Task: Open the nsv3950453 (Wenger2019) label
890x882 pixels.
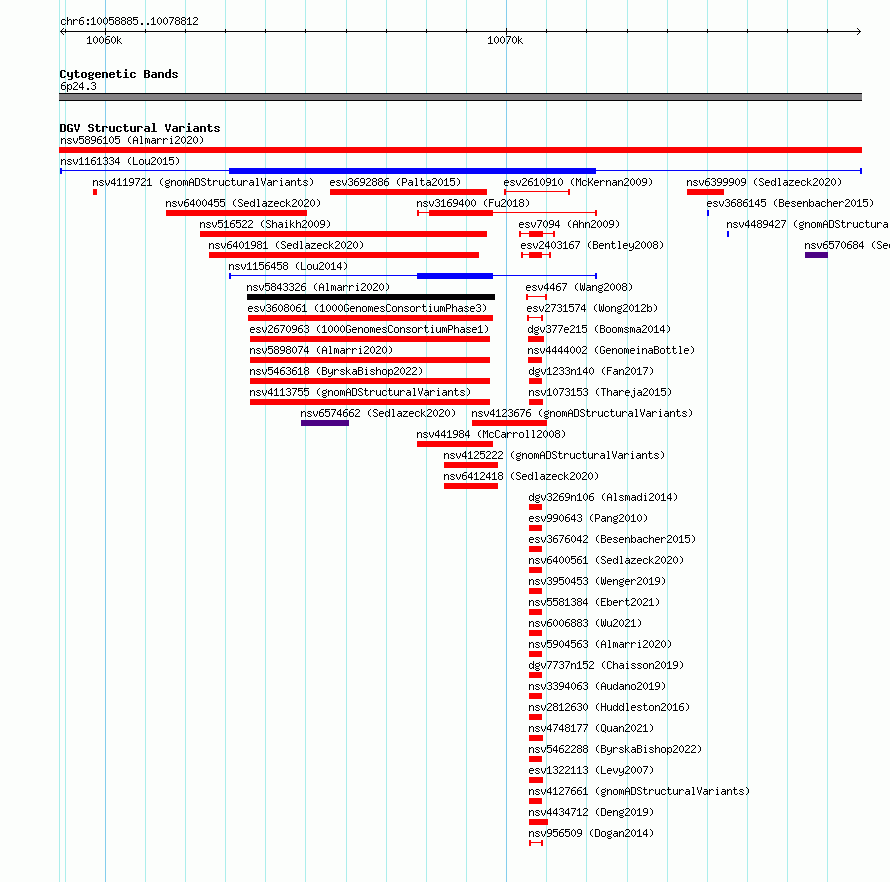Action: (x=597, y=581)
